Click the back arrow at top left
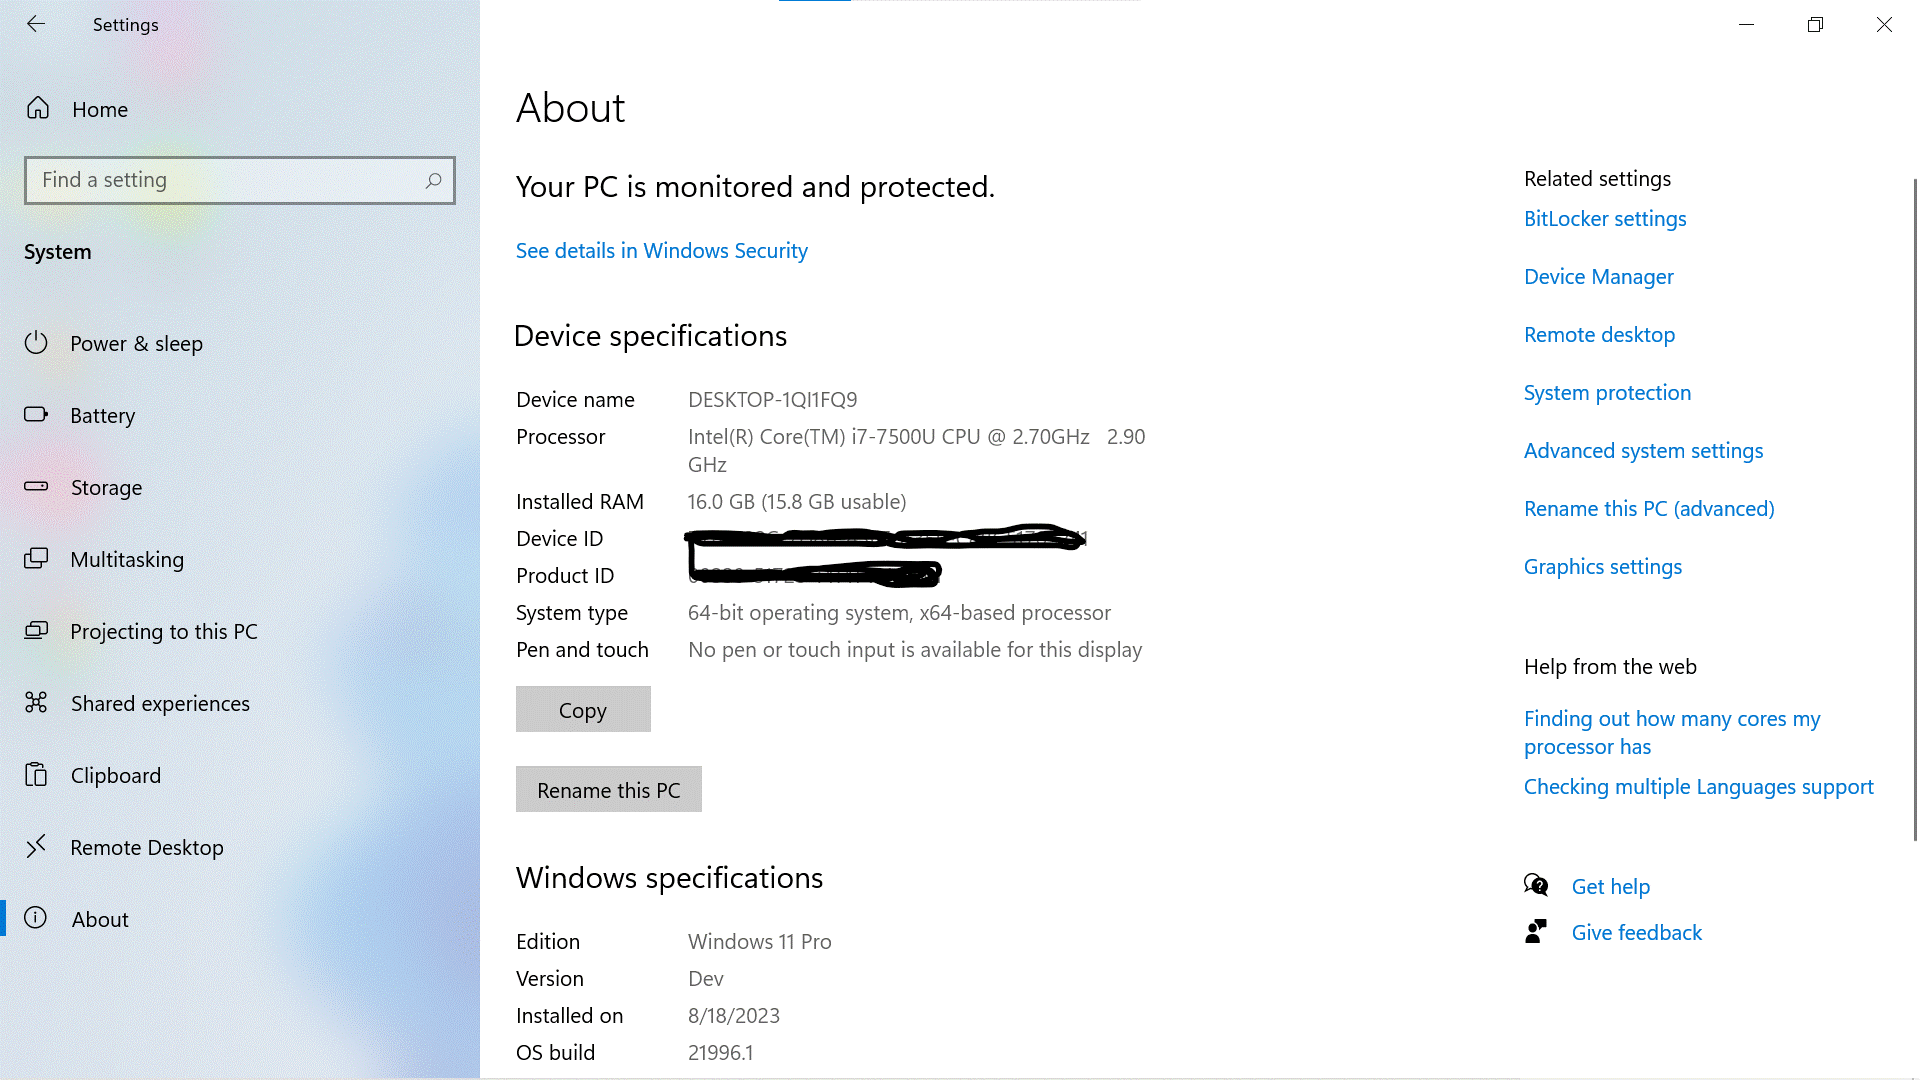Screen dimensions: 1920x1080 click(x=36, y=24)
